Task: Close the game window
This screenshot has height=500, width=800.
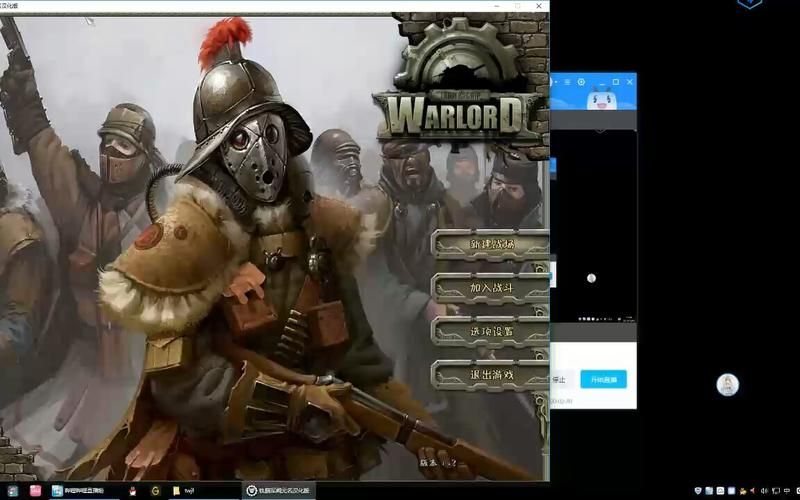Action: pos(539,6)
